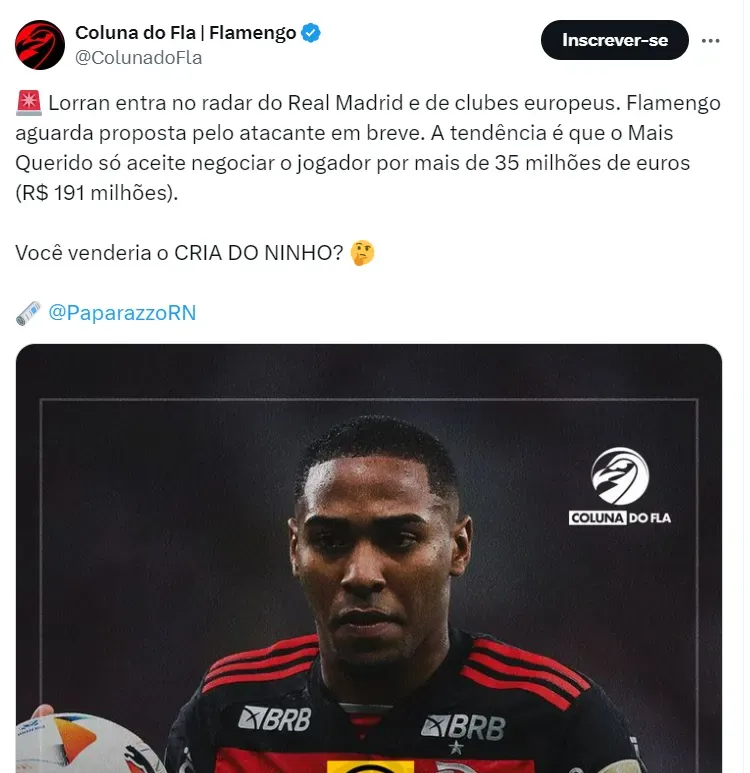Click the white flamingo watermark logo in photo
The image size is (750, 773).
620,476
